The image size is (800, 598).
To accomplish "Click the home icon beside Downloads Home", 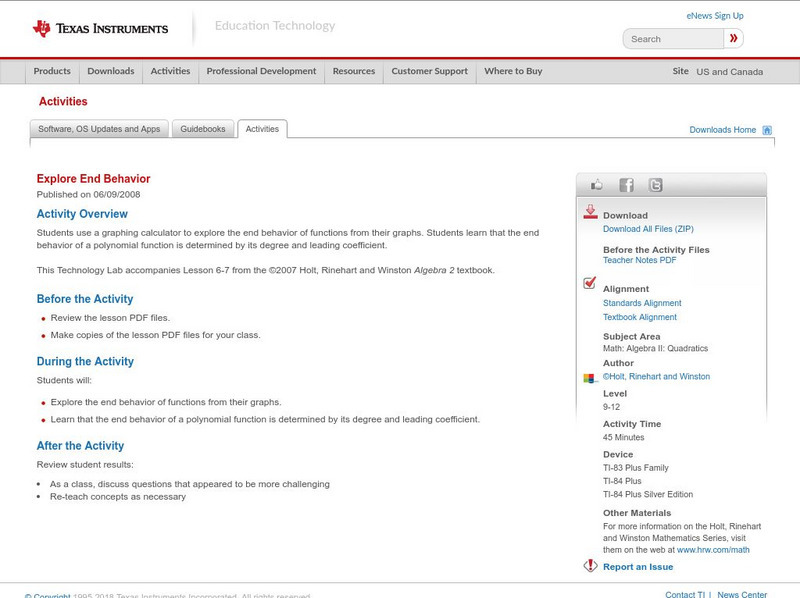I will 767,130.
